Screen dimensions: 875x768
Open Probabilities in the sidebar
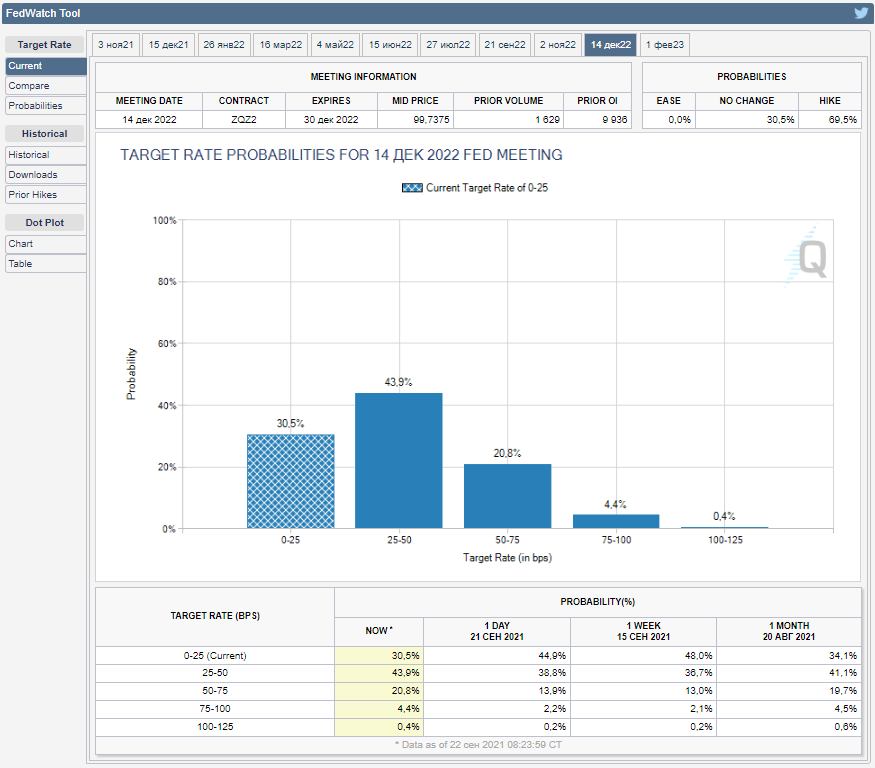46,105
